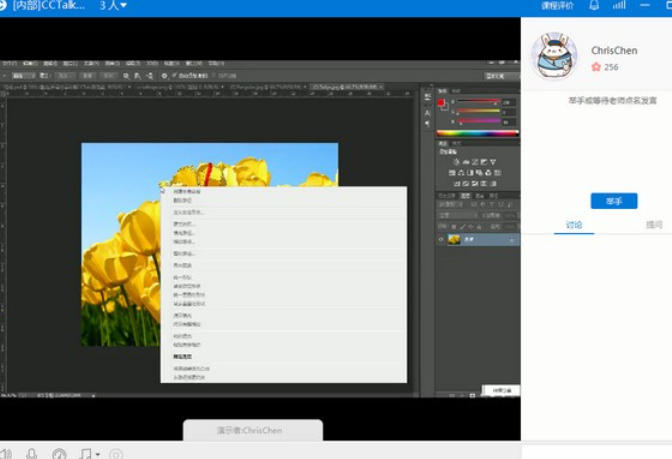
Task: Toggle lock image pixels brush icon
Action: point(462,226)
